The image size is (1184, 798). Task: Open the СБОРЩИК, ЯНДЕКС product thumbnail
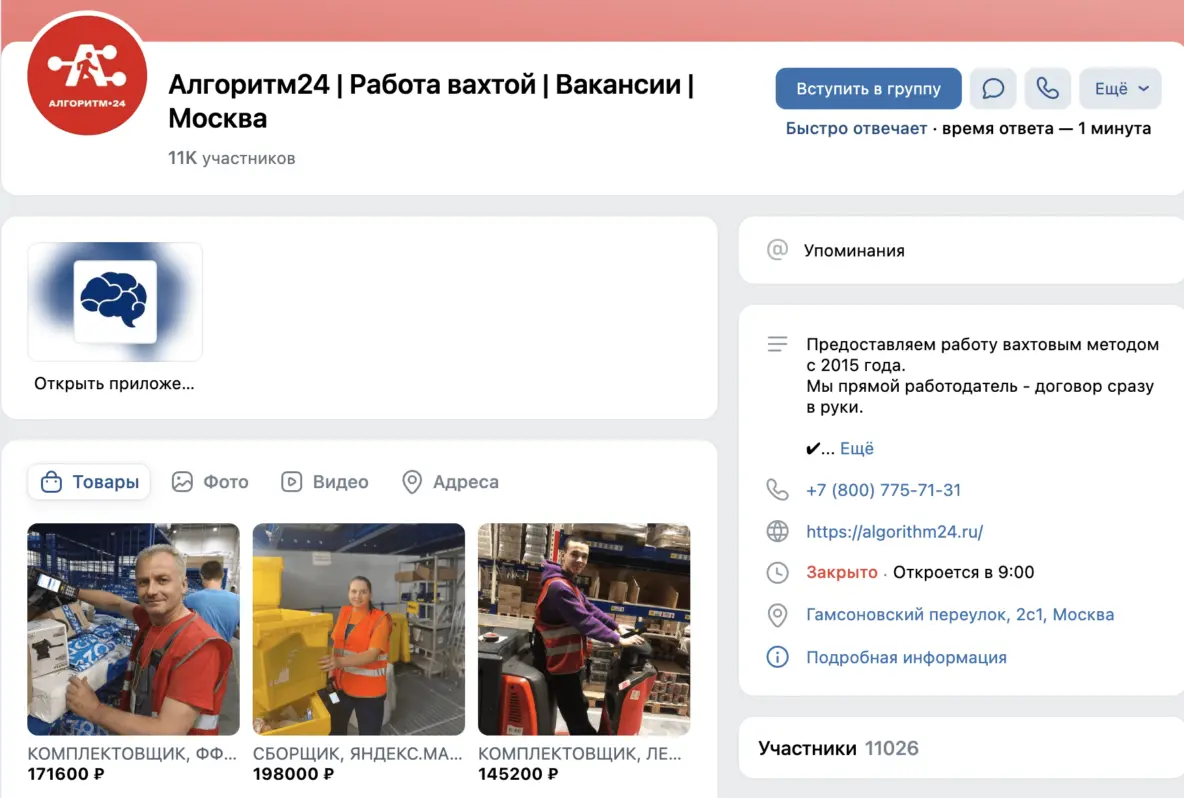[x=358, y=629]
